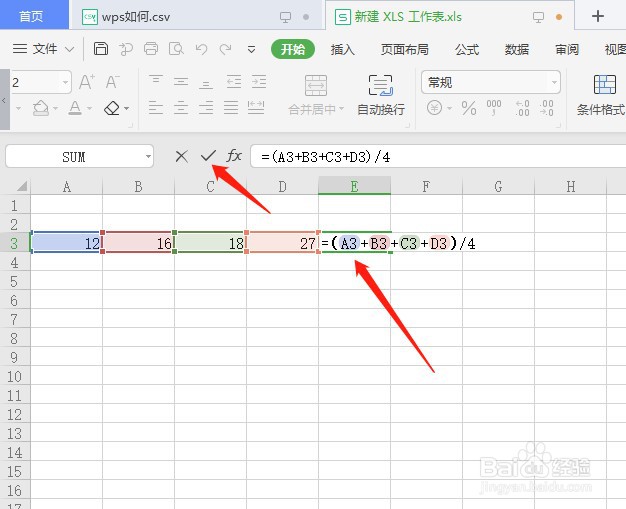The image size is (626, 509).
Task: Align cell content to vertical middle
Action: coord(181,81)
